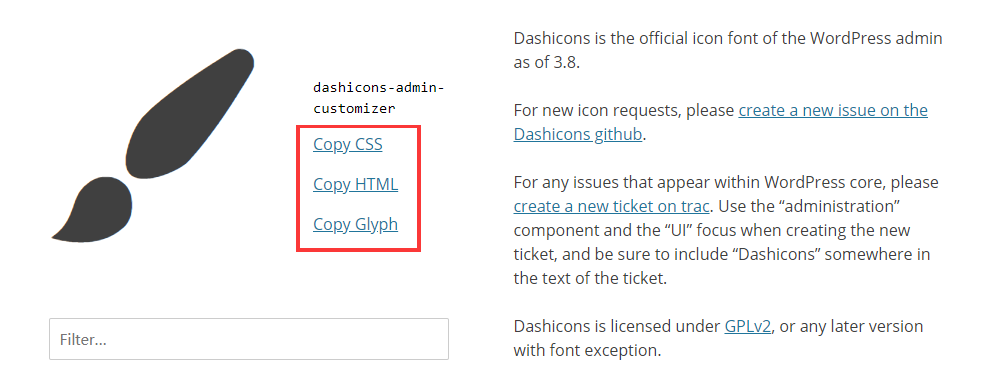Click the "Dashicons is licensed under" text
This screenshot has height=380, width=989.
[x=617, y=326]
